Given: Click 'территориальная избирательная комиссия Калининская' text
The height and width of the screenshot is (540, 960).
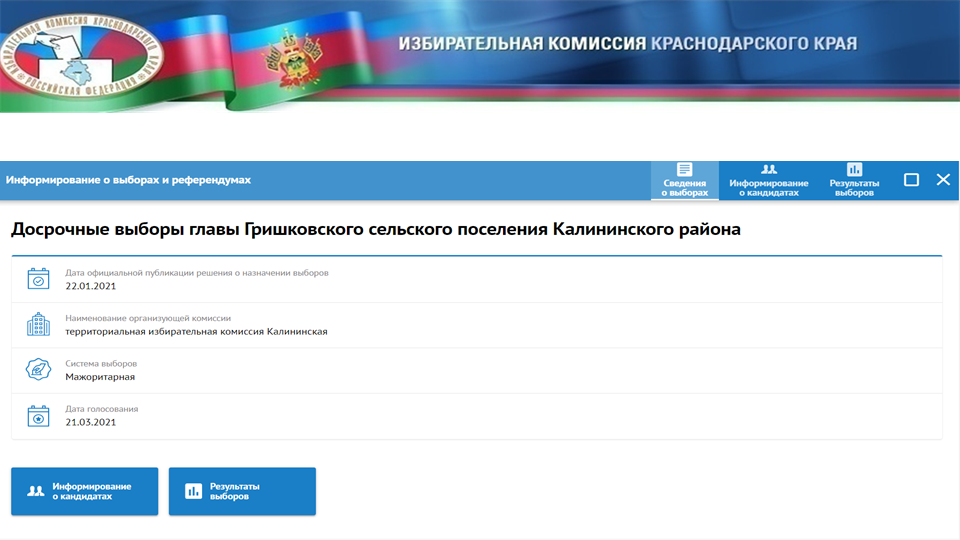Looking at the screenshot, I should [x=196, y=332].
